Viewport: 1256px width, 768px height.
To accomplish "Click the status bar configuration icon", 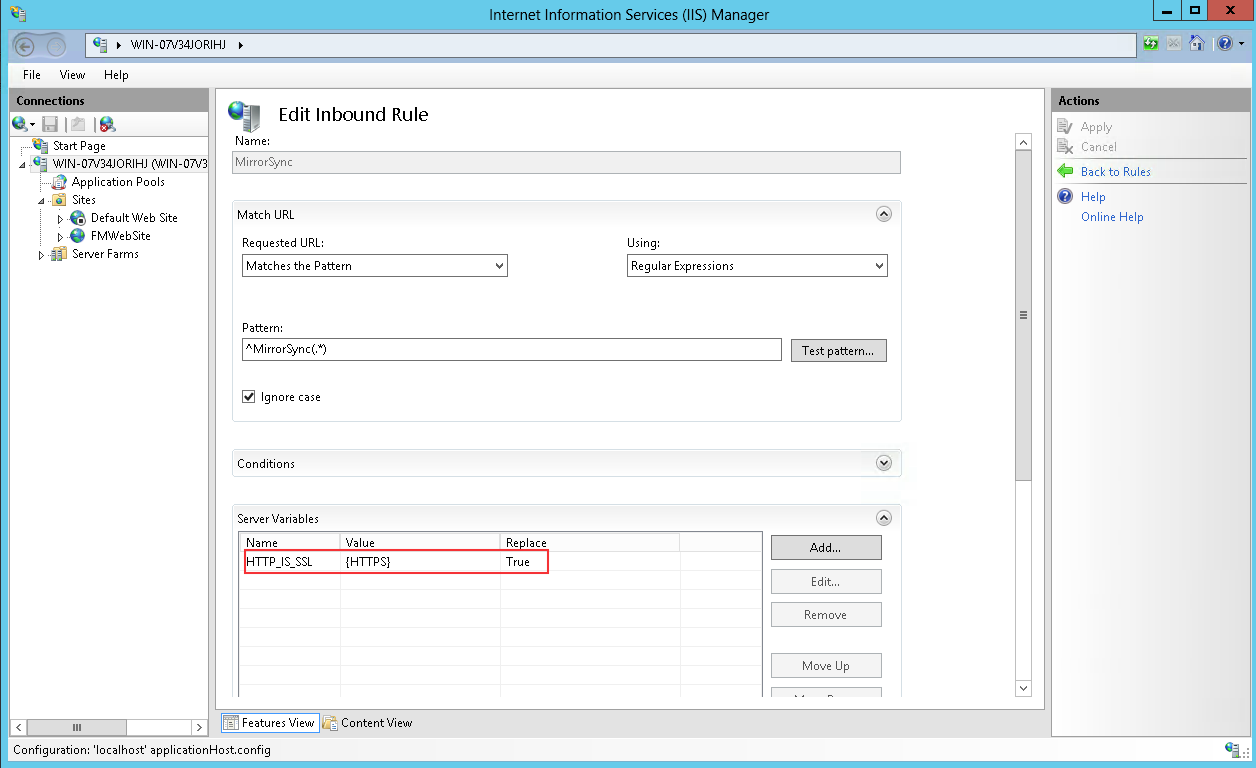I will point(1232,749).
